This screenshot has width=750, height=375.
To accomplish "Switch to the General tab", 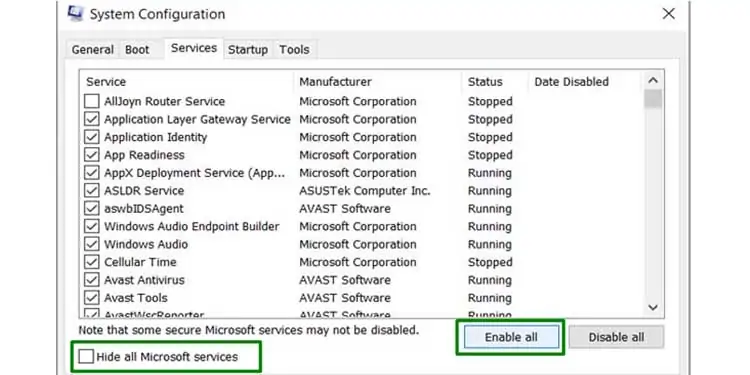I will [x=93, y=50].
